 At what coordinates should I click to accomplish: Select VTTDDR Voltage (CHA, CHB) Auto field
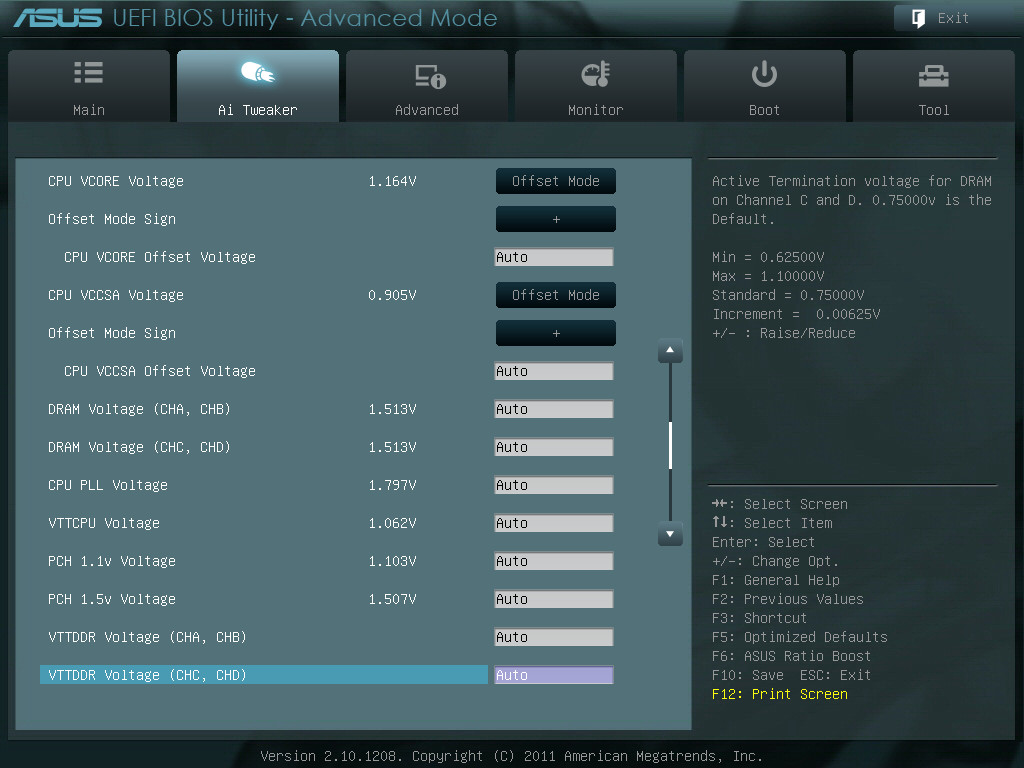(x=554, y=637)
